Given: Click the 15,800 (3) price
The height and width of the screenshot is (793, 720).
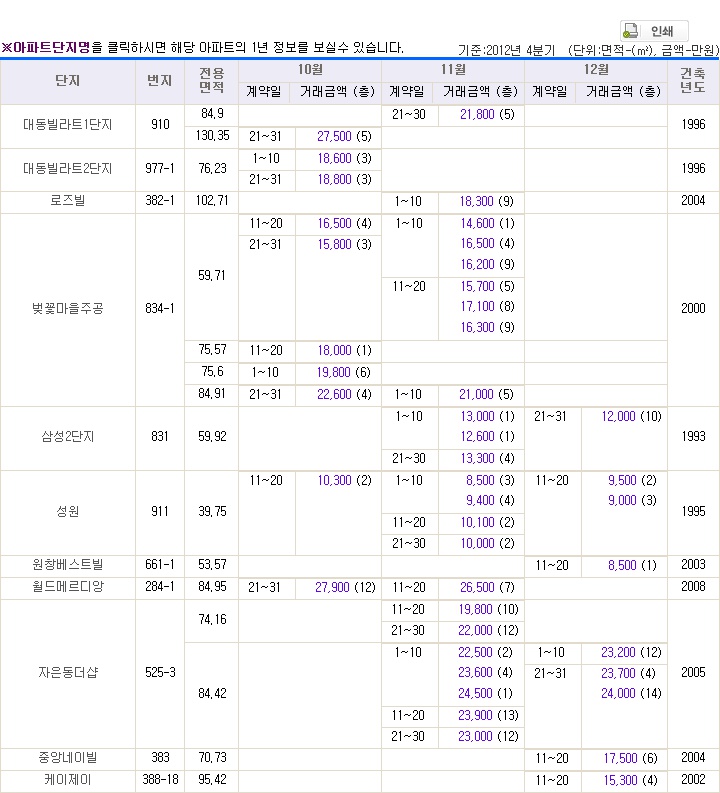Looking at the screenshot, I should [344, 245].
